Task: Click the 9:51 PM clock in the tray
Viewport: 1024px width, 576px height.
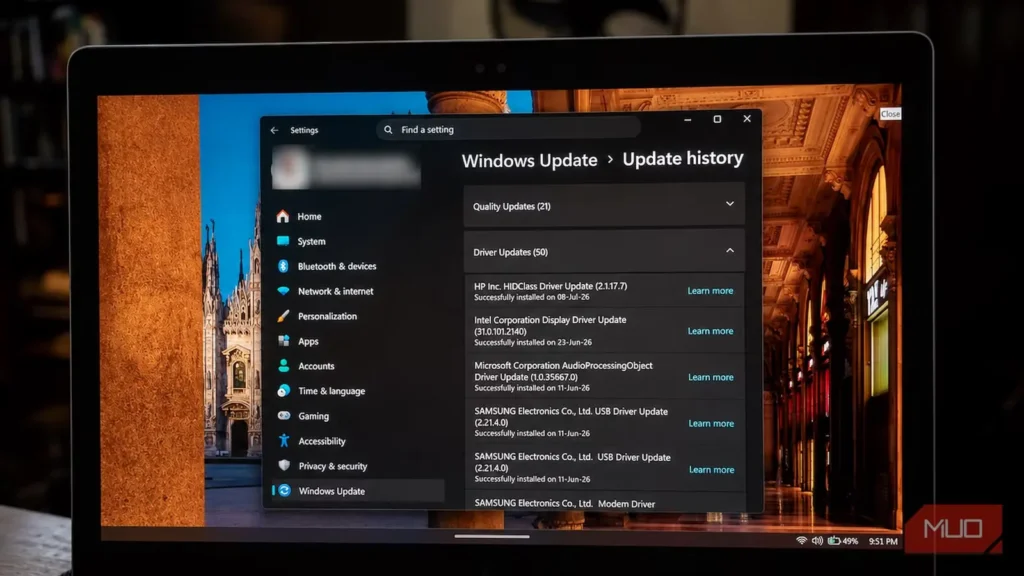Action: tap(883, 541)
